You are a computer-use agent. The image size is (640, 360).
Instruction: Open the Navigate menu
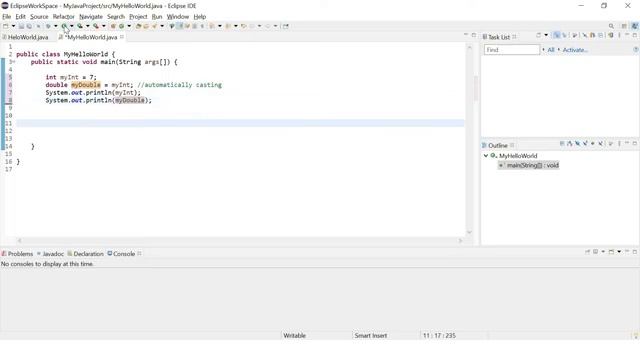click(91, 17)
